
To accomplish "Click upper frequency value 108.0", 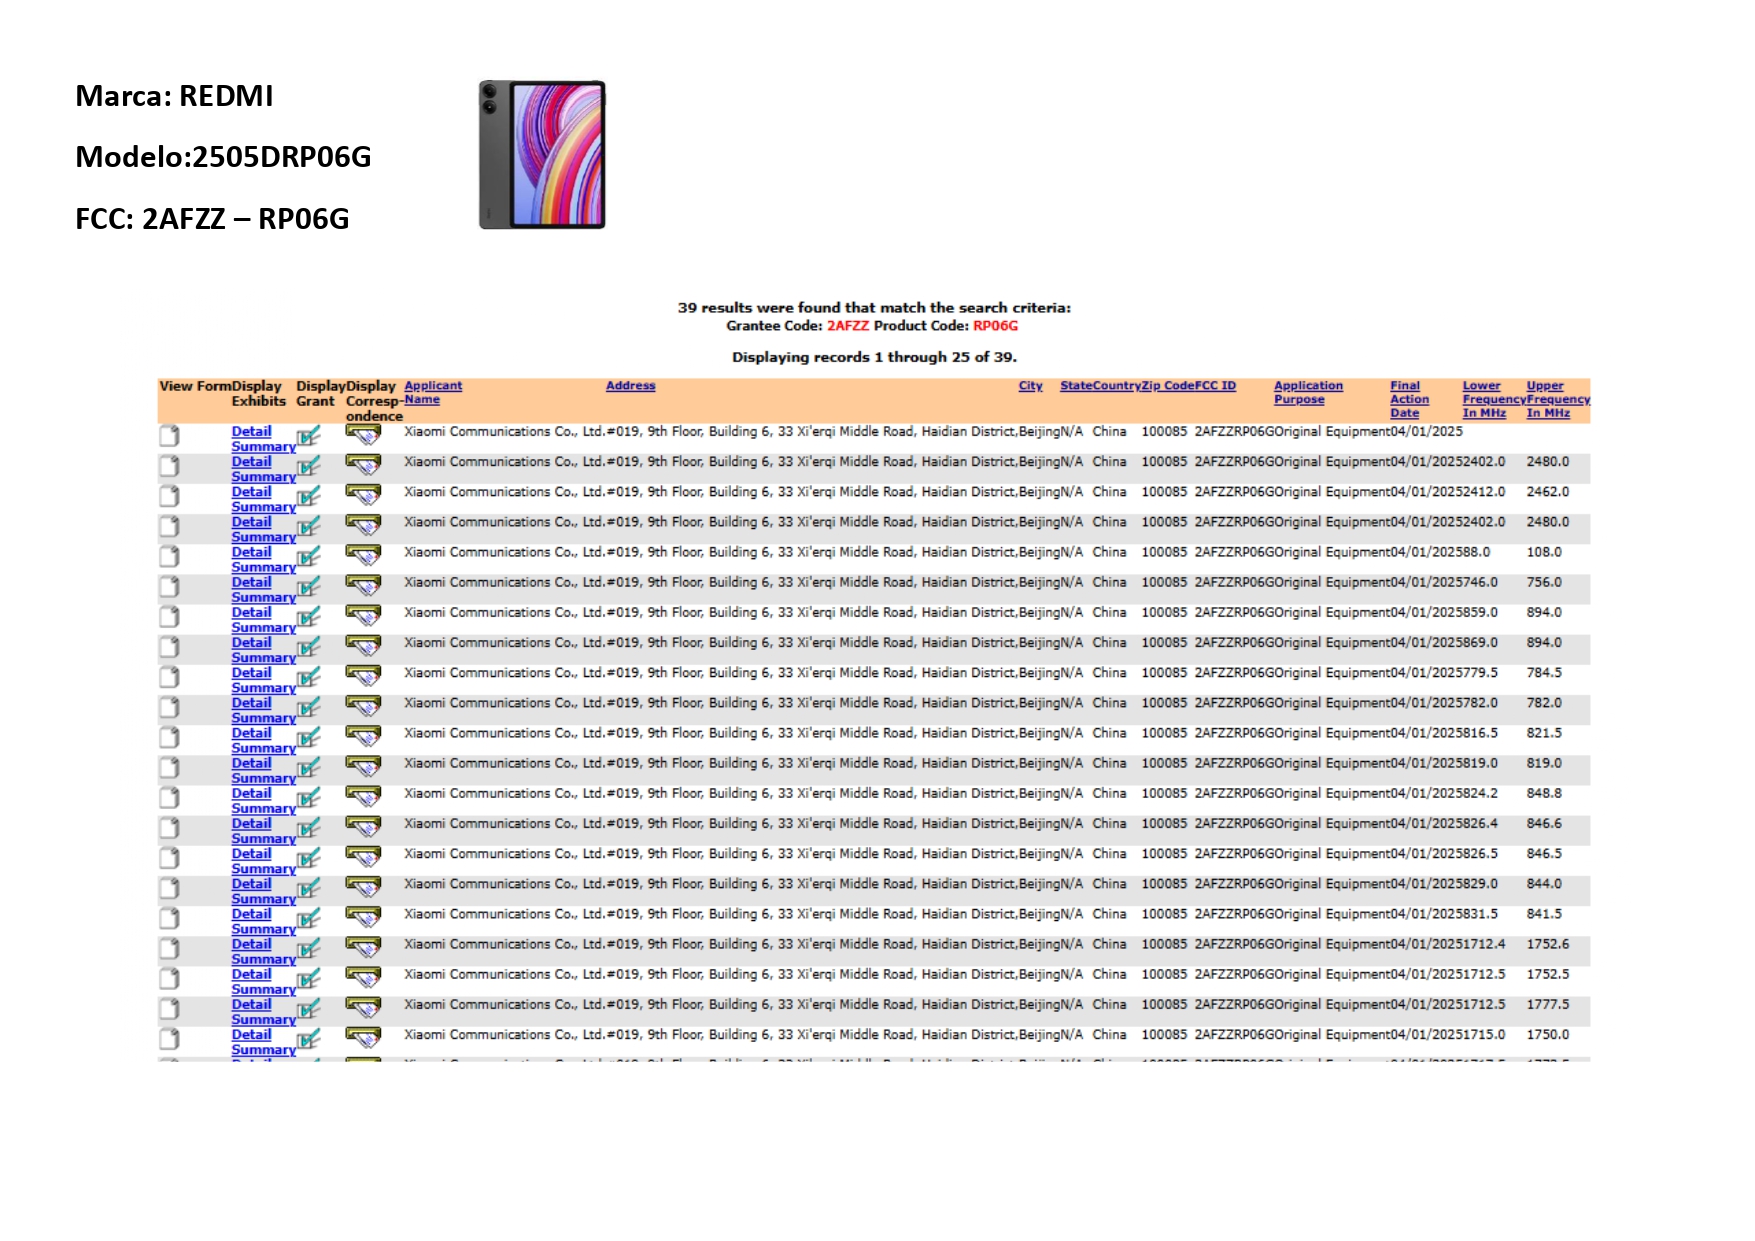I will point(1544,552).
